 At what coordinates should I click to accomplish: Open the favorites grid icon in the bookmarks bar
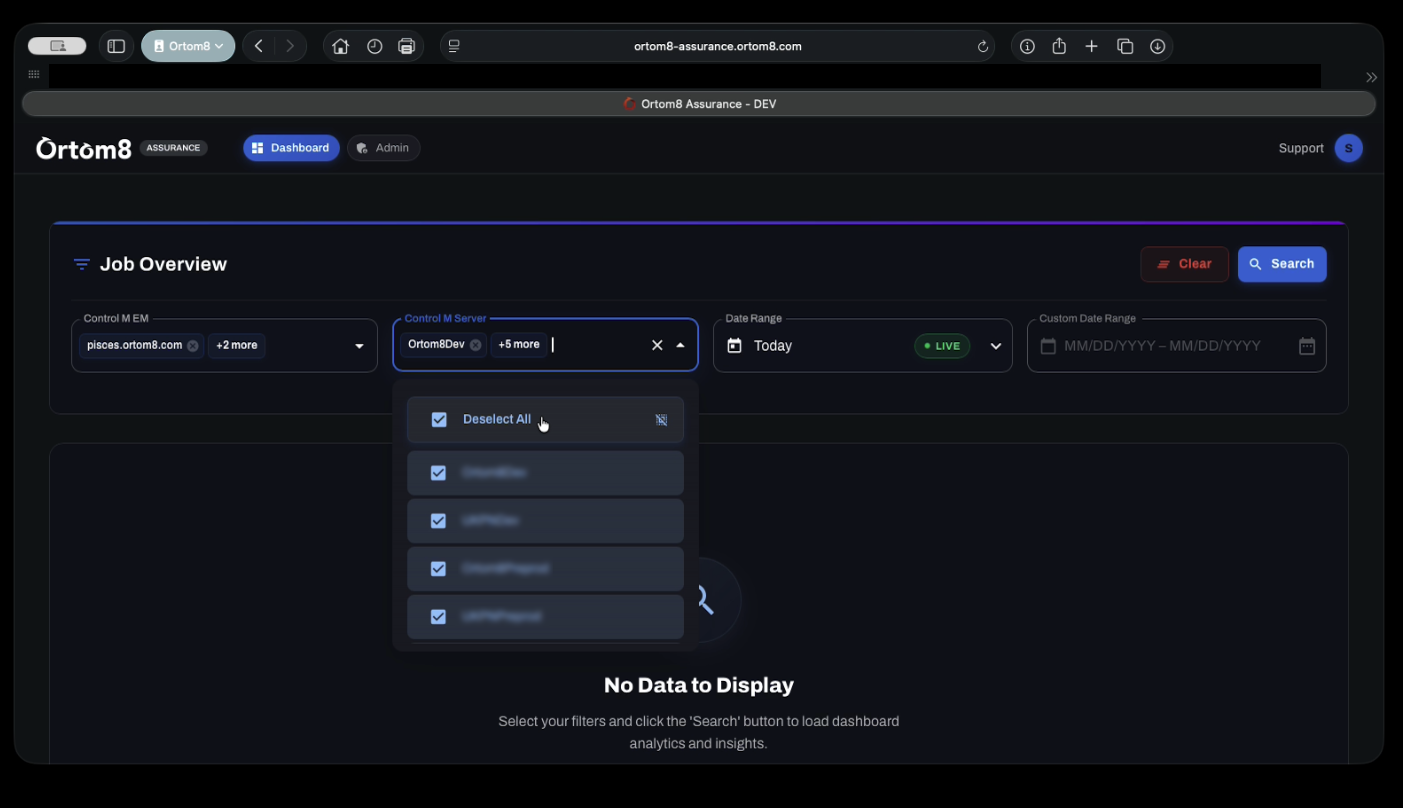tap(34, 75)
